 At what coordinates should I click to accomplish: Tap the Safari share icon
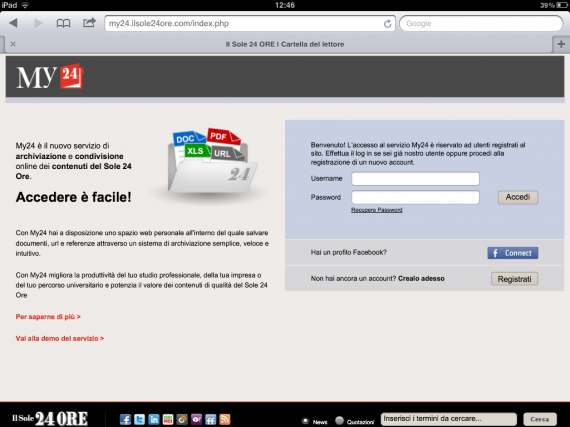89,23
